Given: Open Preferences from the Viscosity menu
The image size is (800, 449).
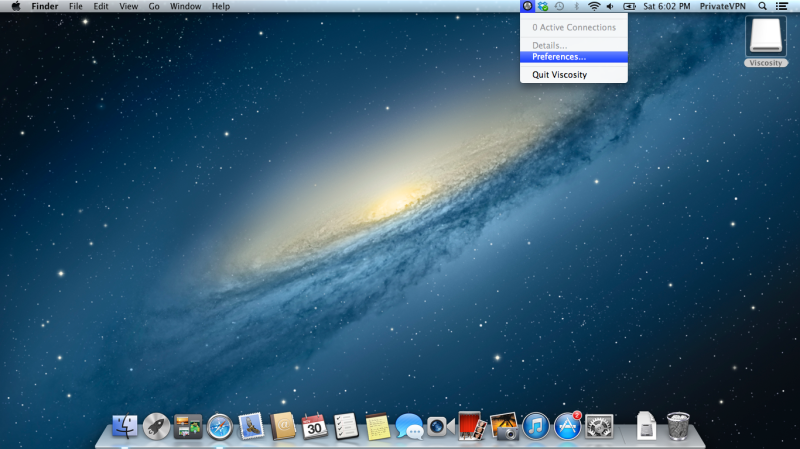Looking at the screenshot, I should point(559,57).
